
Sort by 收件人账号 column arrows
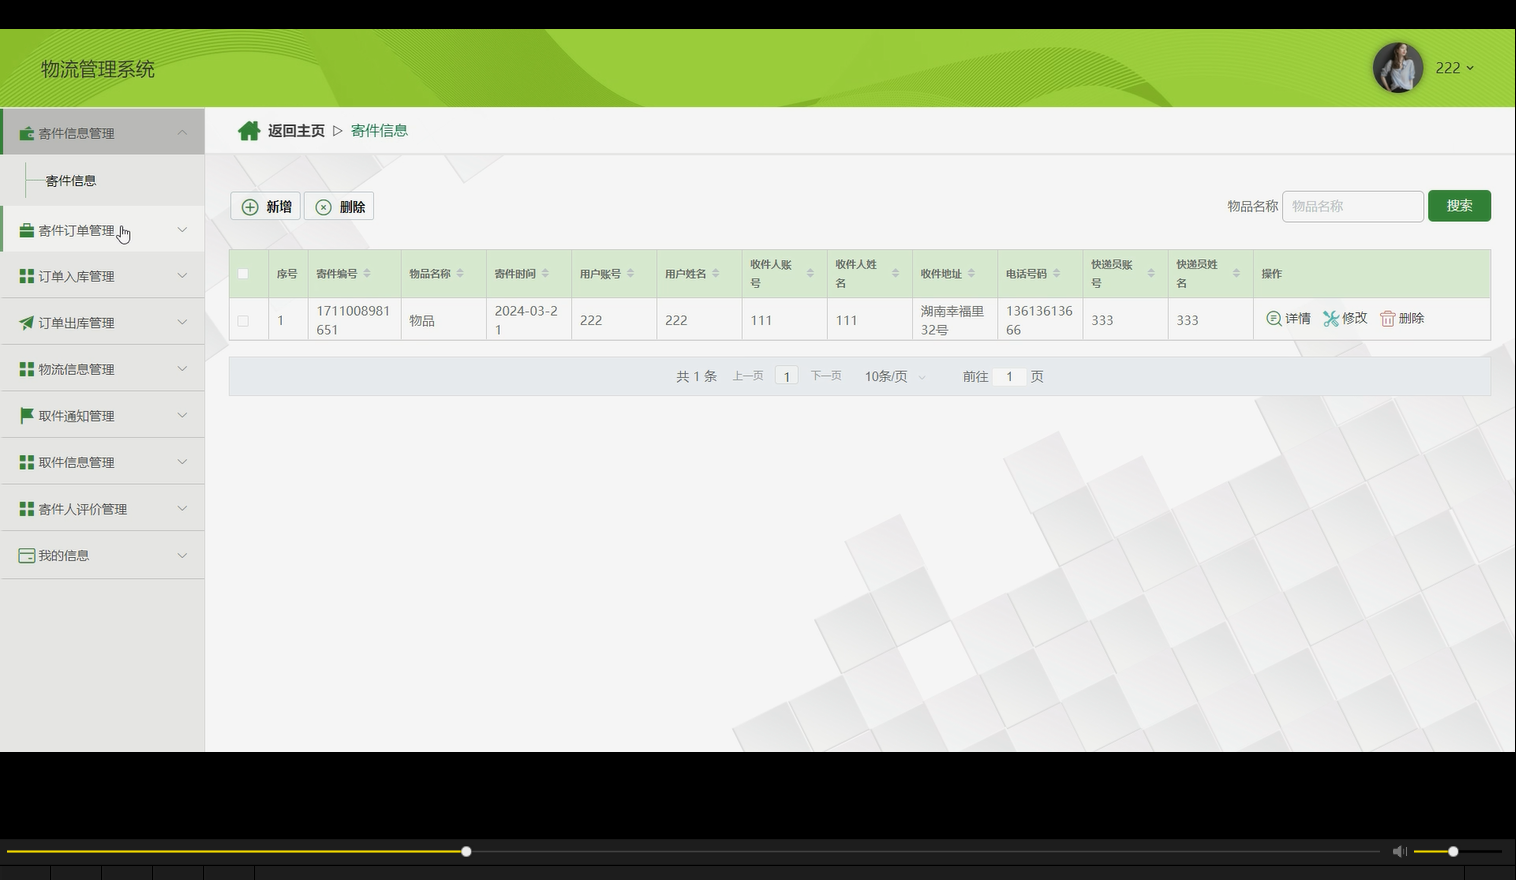810,273
